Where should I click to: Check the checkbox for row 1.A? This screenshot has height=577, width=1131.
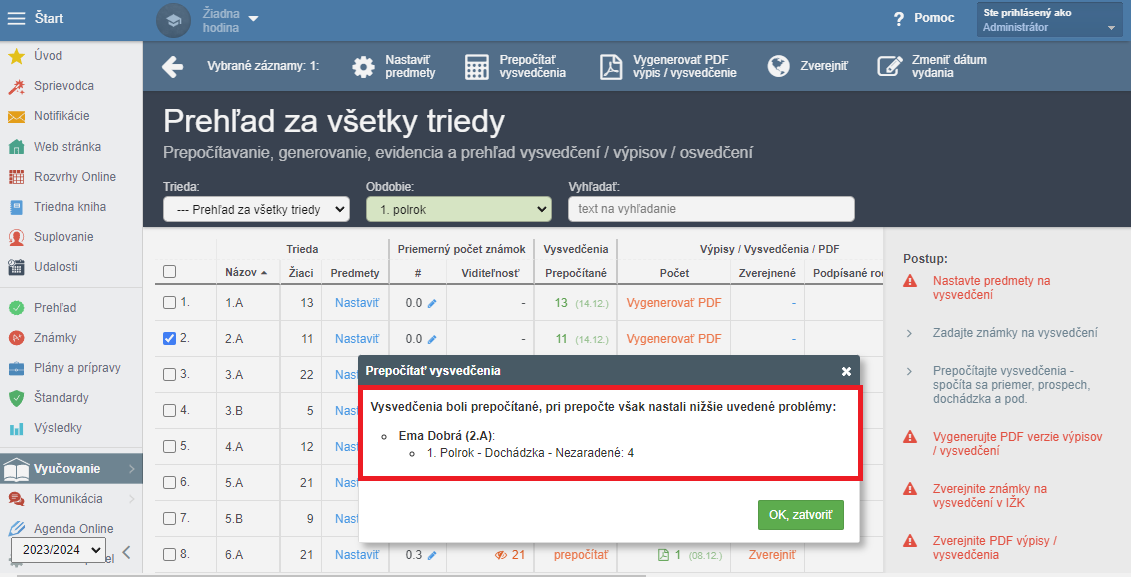(170, 302)
